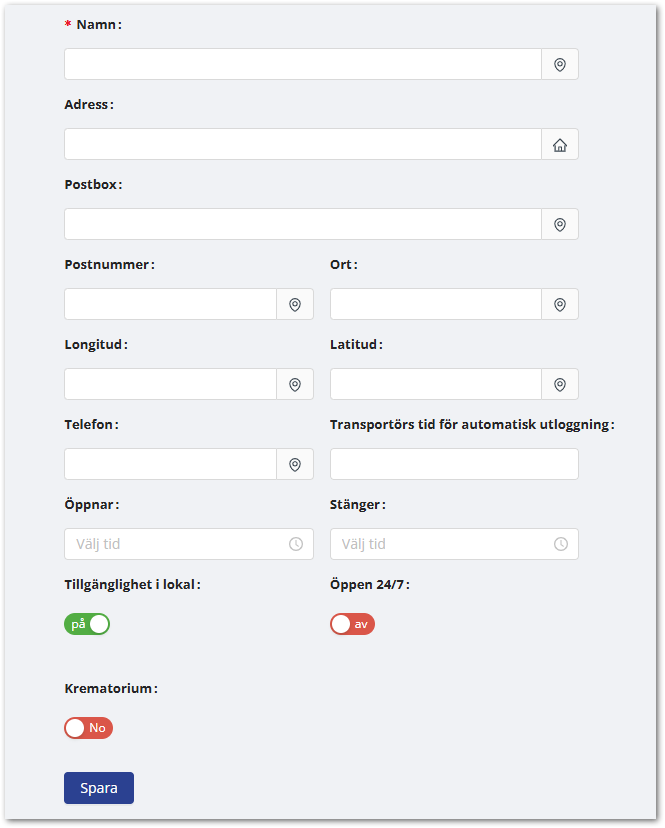Click the pin icon beside Postnummer field
Viewport: 665px width, 828px height.
point(295,304)
